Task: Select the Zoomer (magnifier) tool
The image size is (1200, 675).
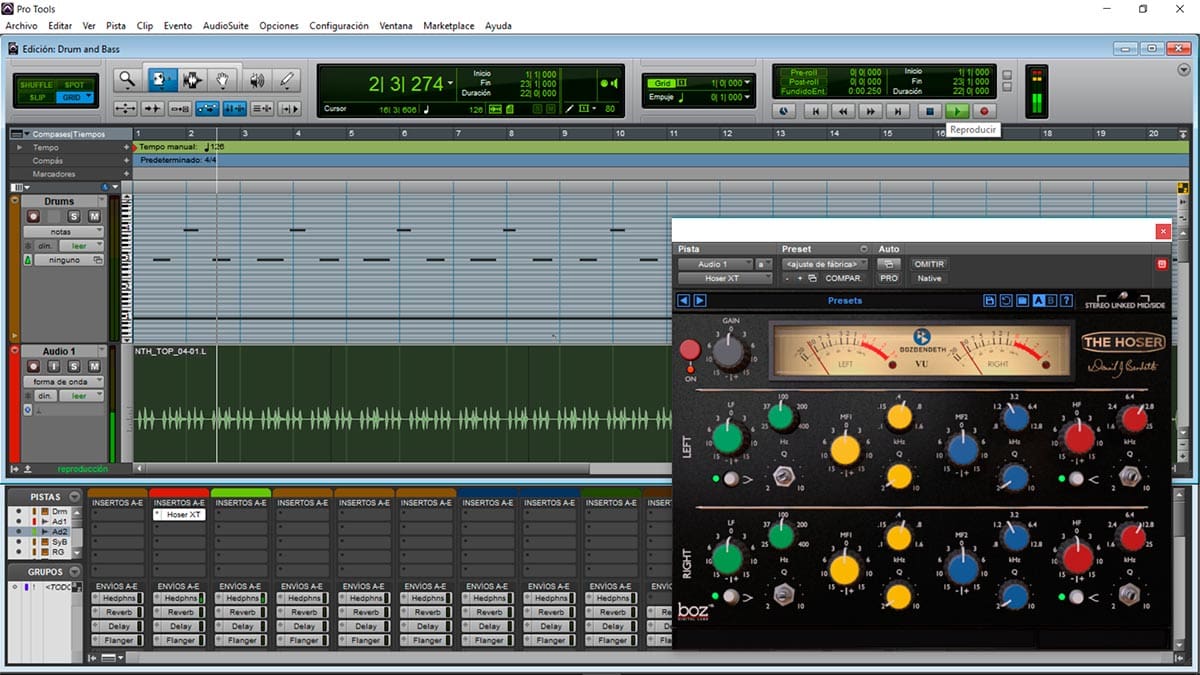Action: (x=126, y=80)
